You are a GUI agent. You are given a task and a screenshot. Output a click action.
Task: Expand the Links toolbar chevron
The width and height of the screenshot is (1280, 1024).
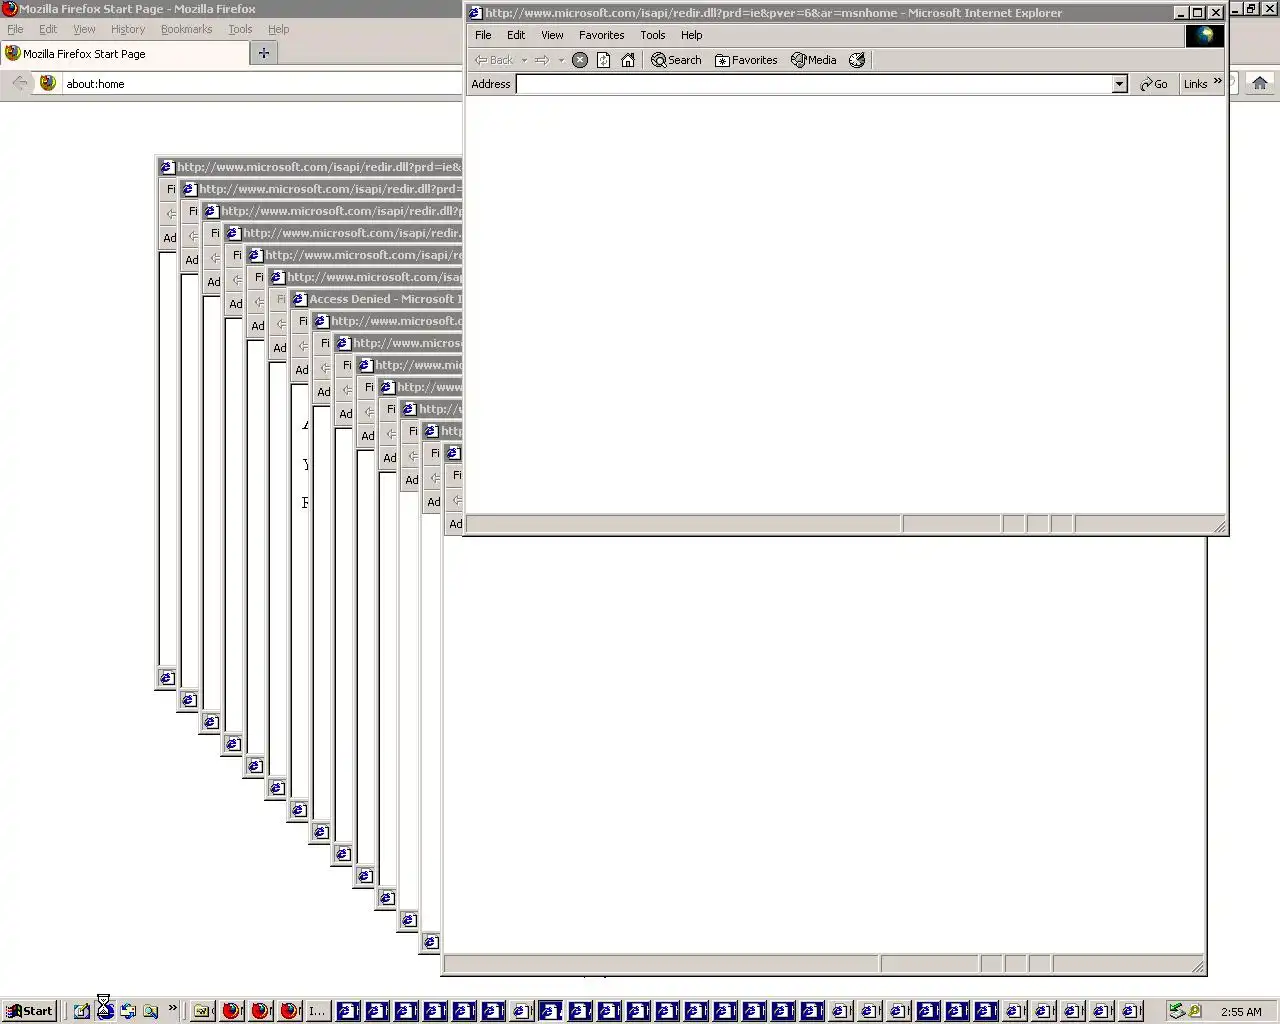click(x=1218, y=81)
